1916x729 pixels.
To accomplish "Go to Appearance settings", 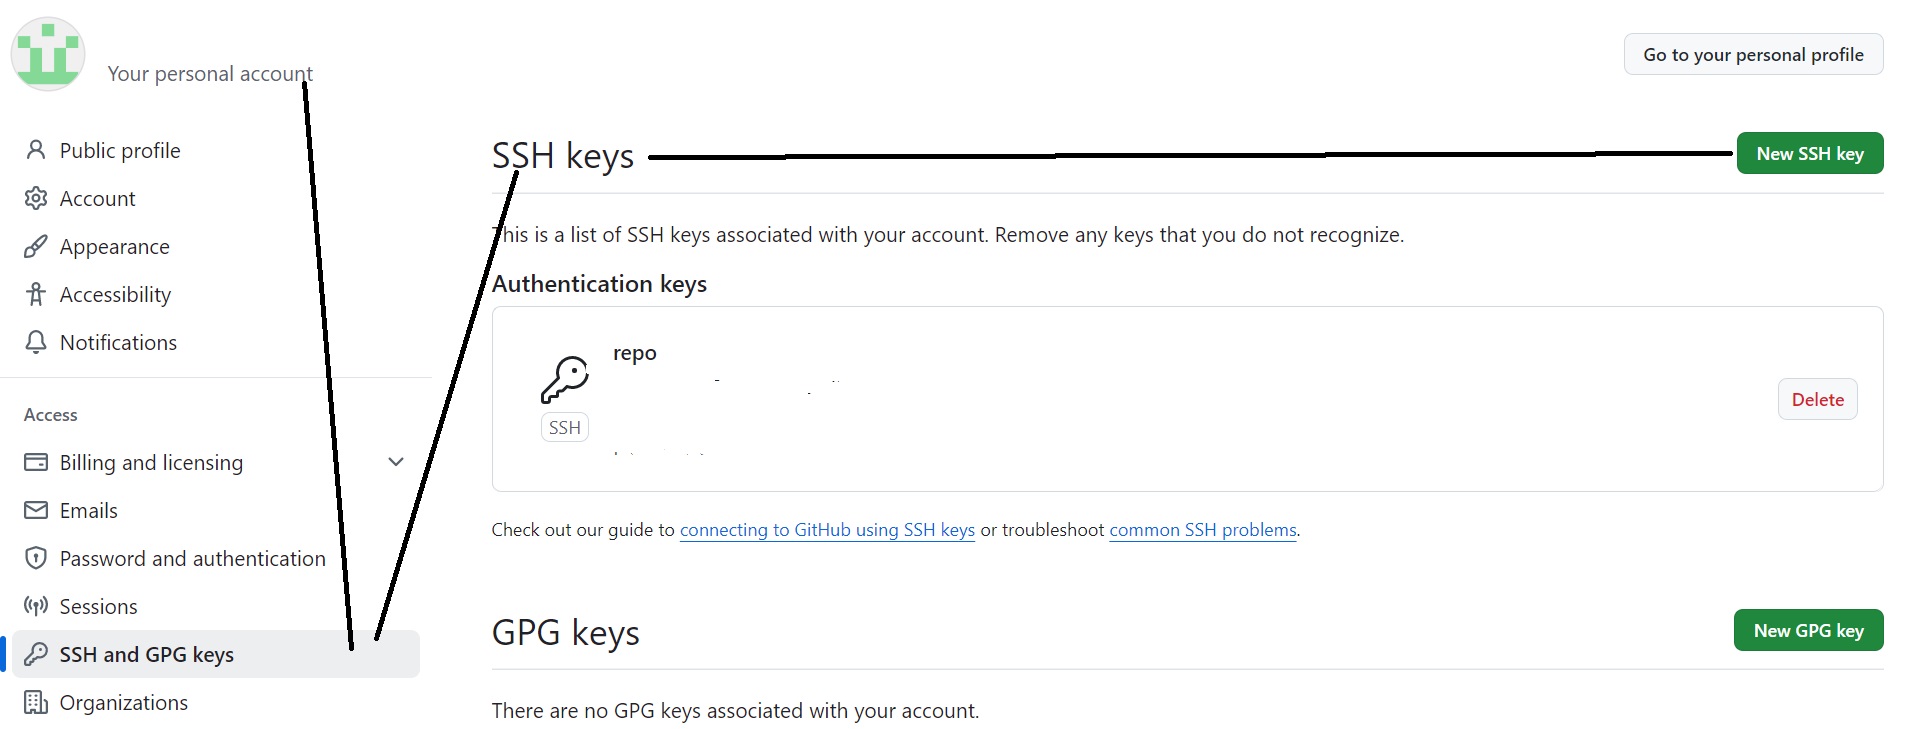I will pos(114,246).
